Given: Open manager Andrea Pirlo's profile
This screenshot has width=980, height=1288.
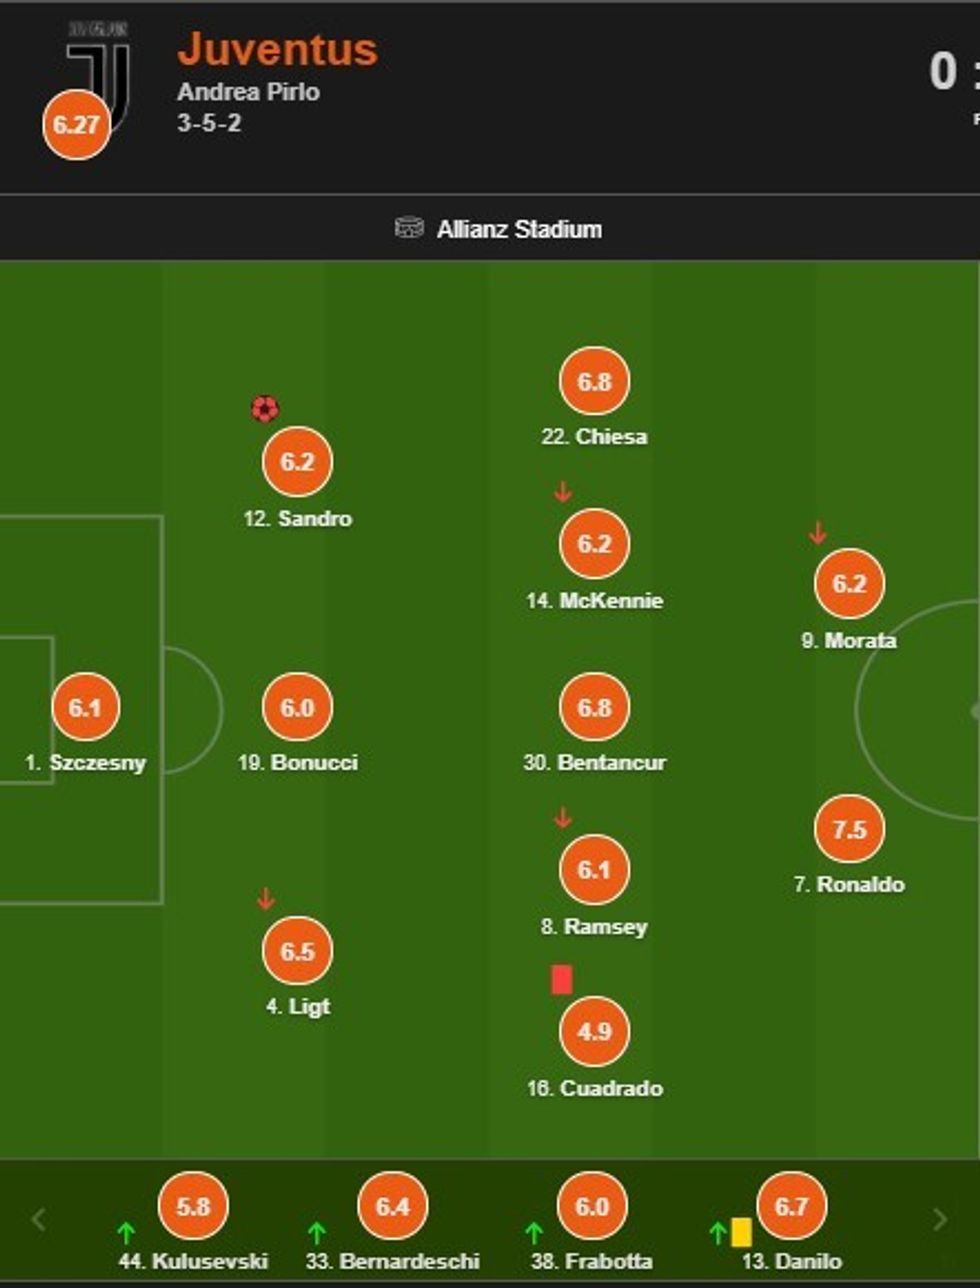Looking at the screenshot, I should tap(248, 92).
